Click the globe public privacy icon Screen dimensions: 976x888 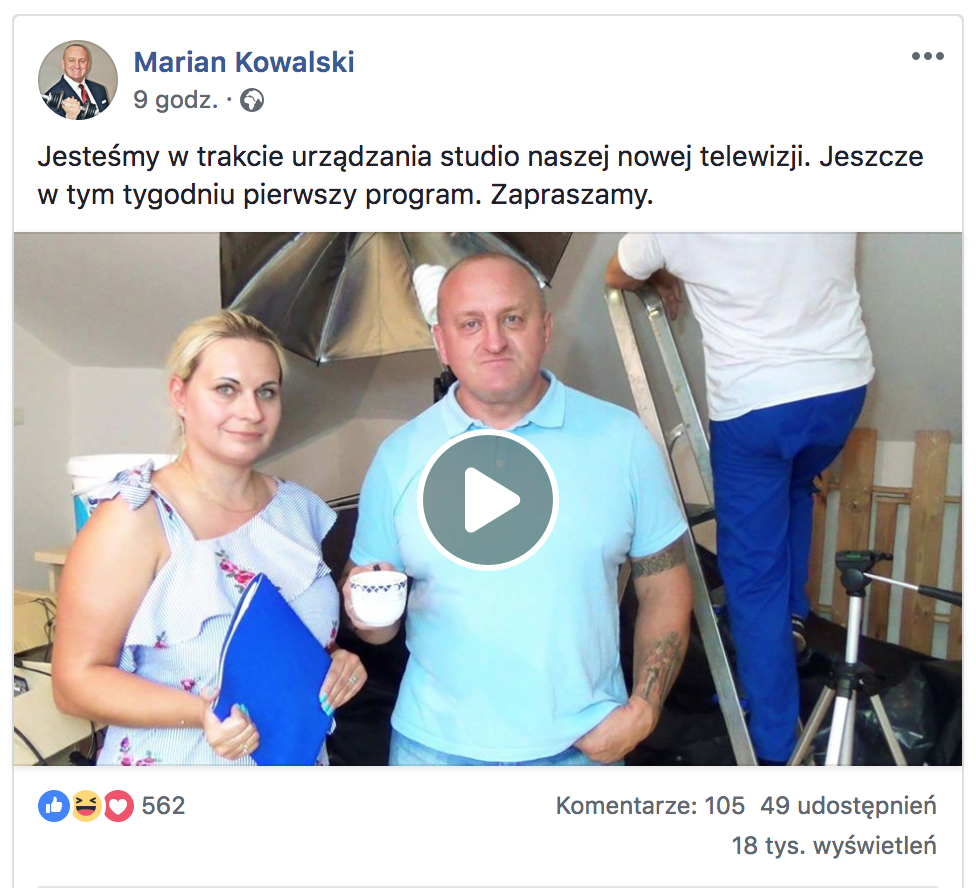tap(252, 100)
